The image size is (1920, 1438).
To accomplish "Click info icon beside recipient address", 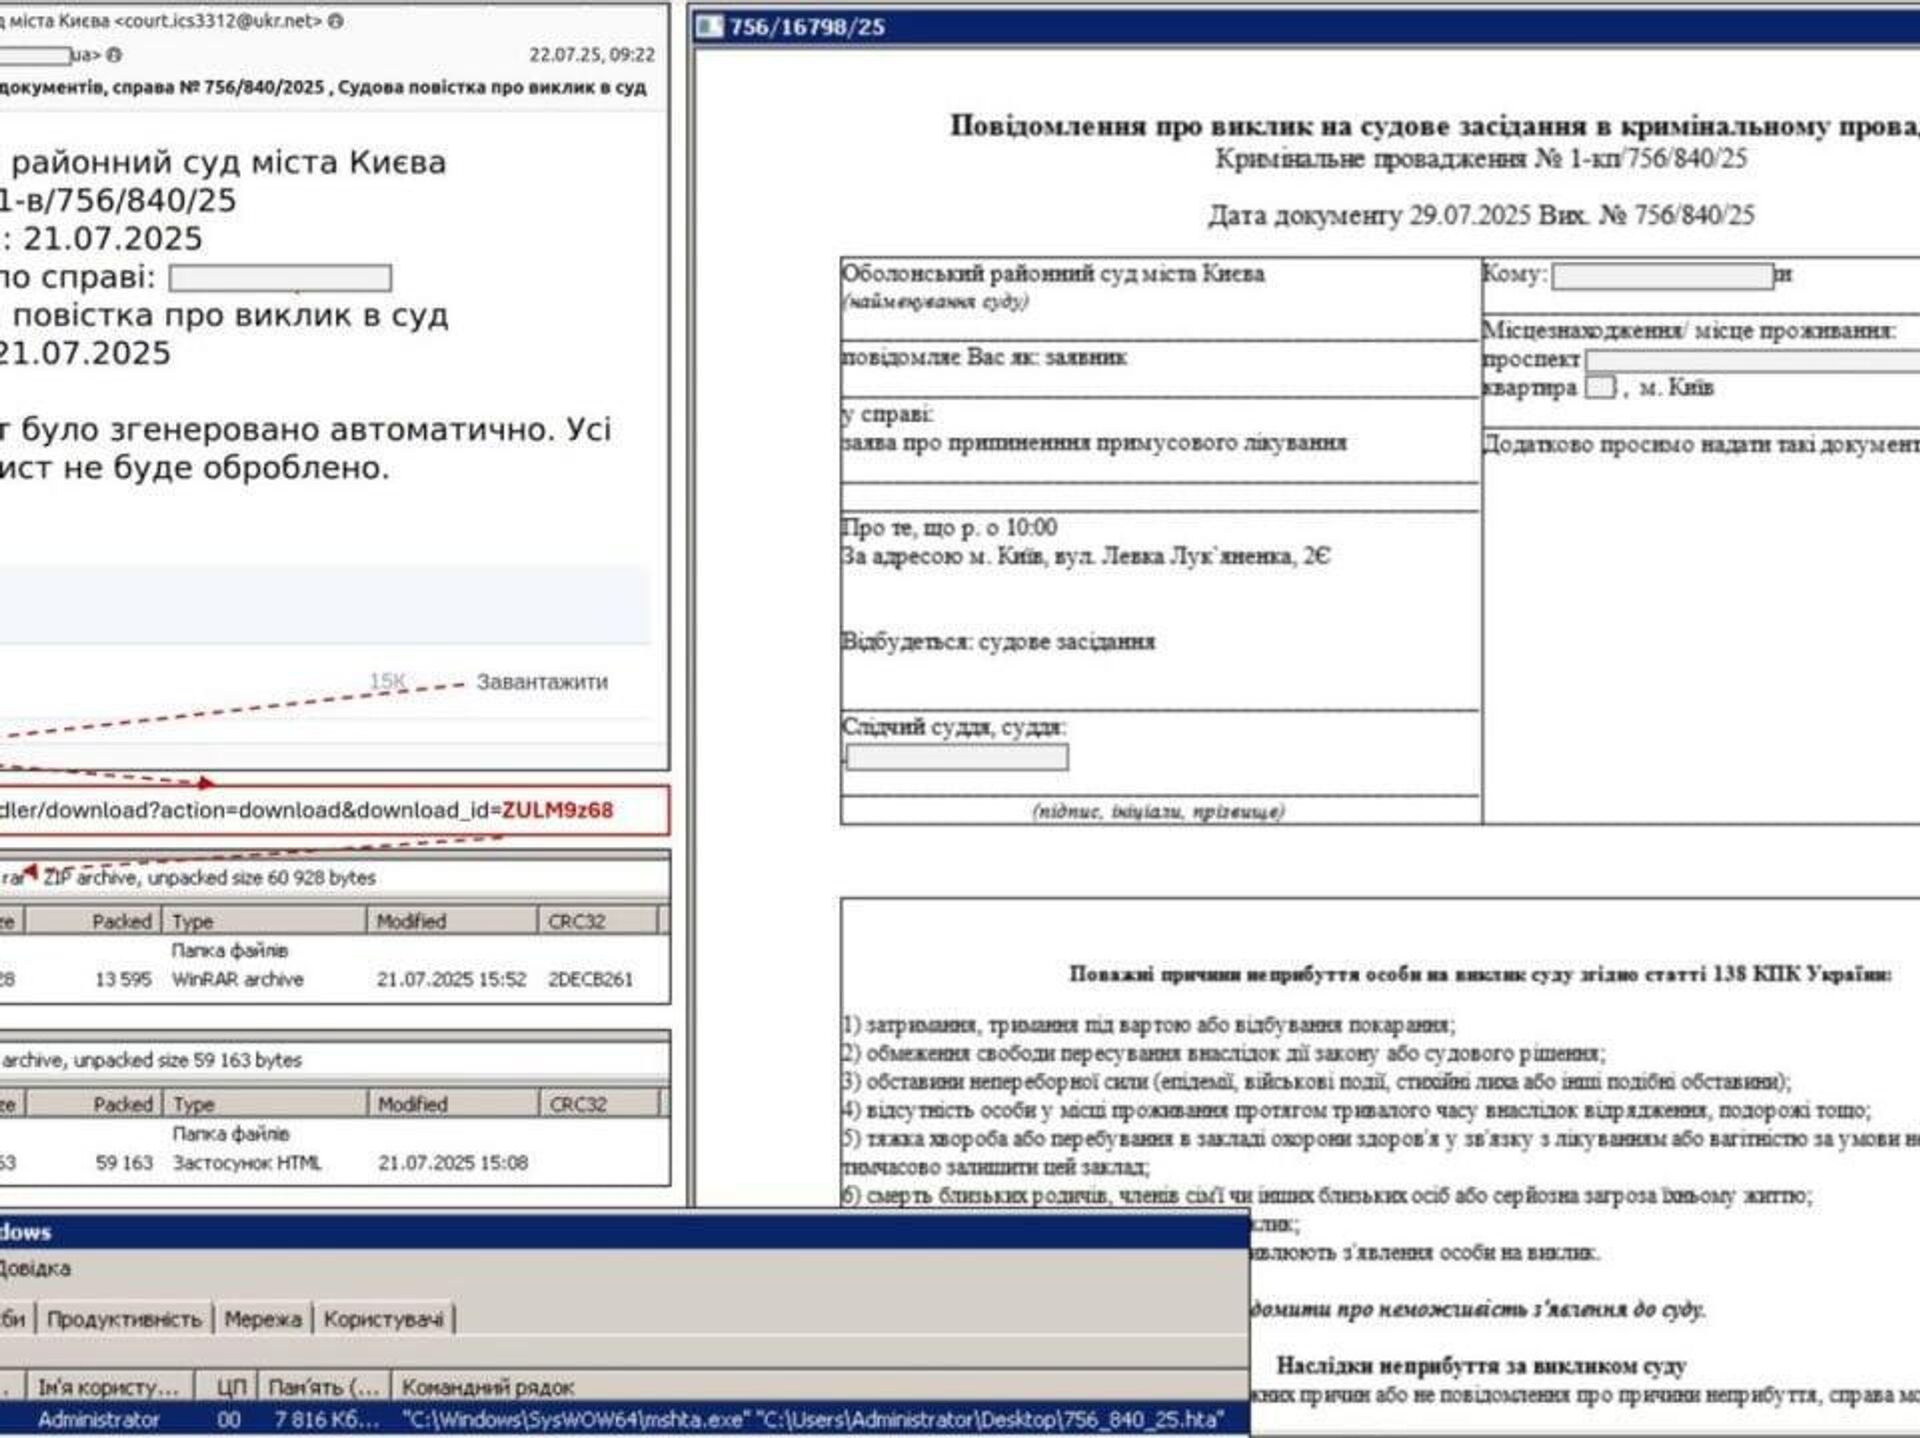I will tap(114, 55).
